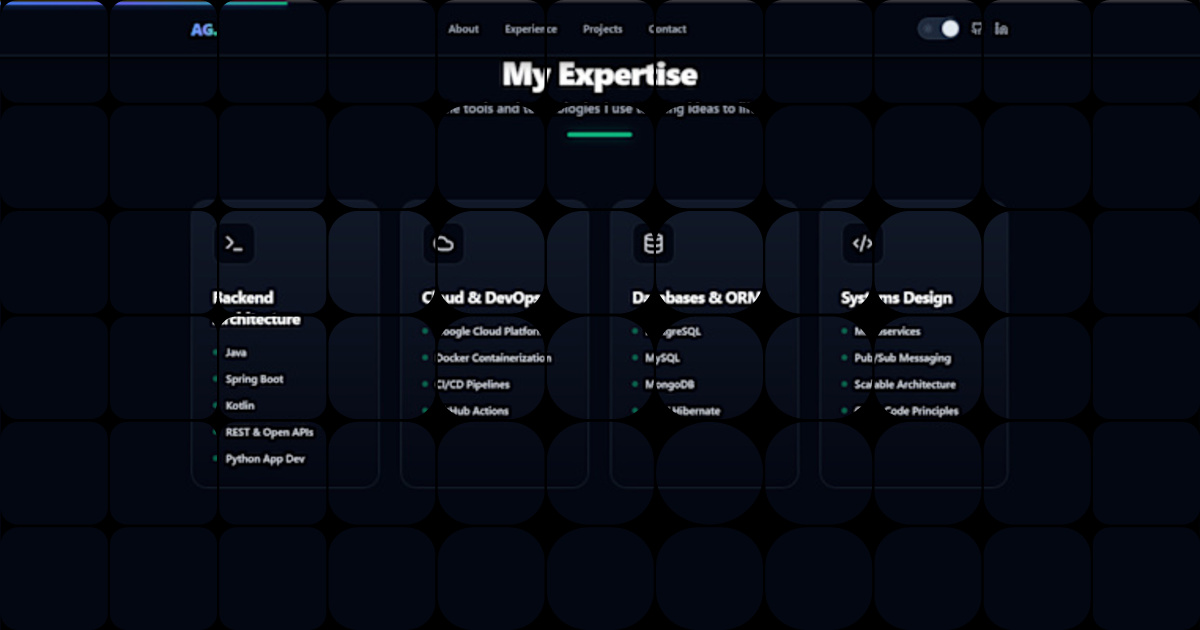Click the CI/CD Pipelines item
Screen dimensions: 1200x630
[x=472, y=385]
